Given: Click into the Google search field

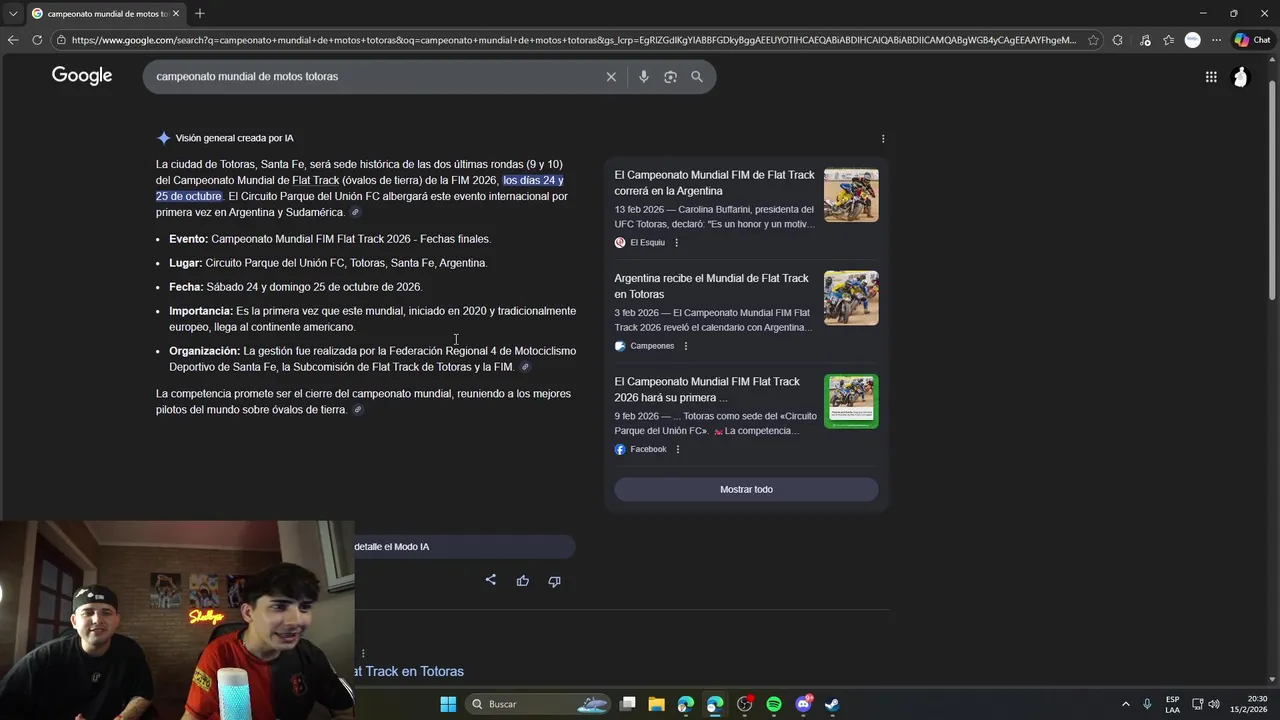Looking at the screenshot, I should pyautogui.click(x=375, y=77).
